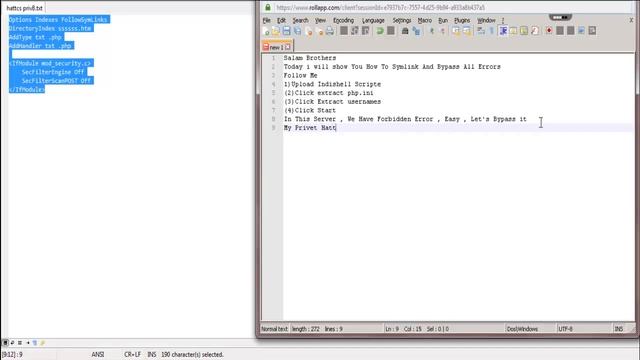
Task: Save the document with the Save icon
Action: point(287,31)
